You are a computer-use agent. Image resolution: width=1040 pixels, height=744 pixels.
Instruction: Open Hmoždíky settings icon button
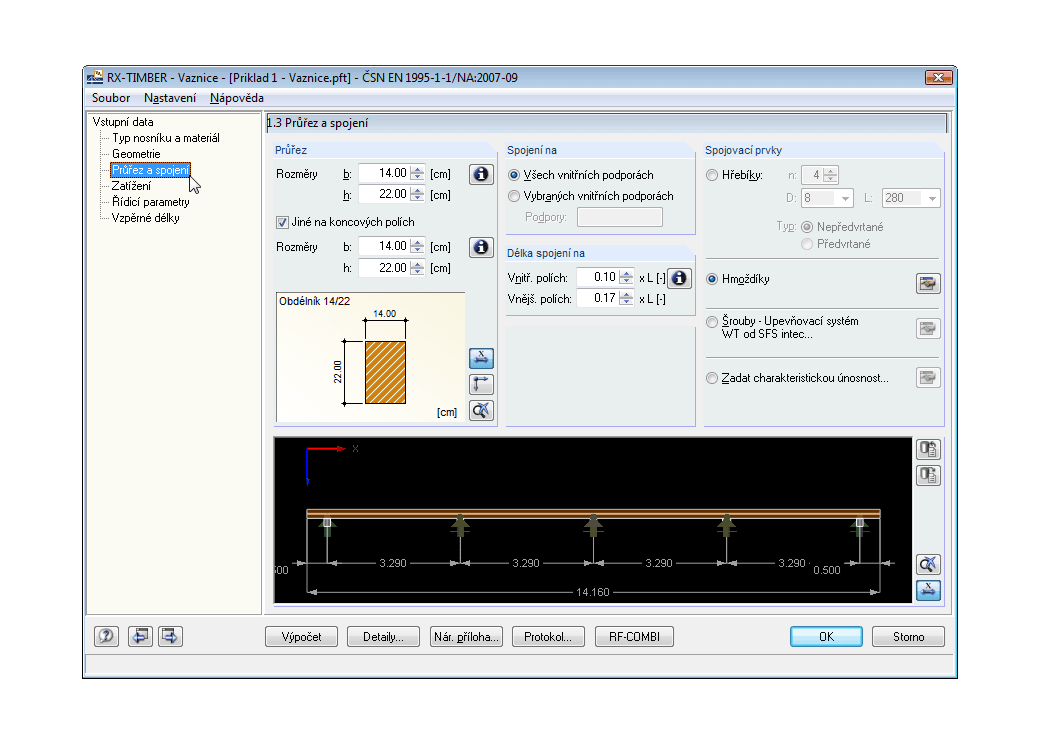pos(928,284)
